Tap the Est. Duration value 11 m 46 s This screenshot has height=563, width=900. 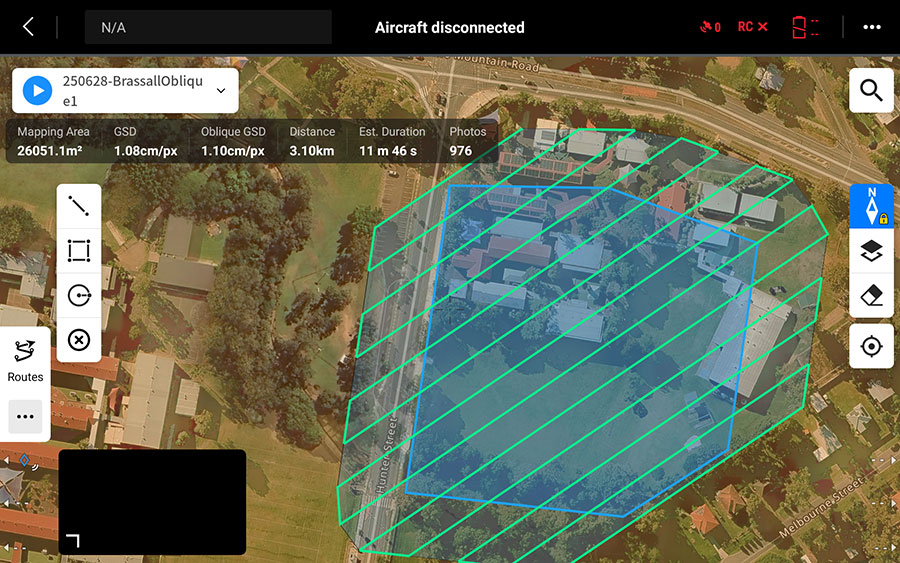click(x=388, y=151)
